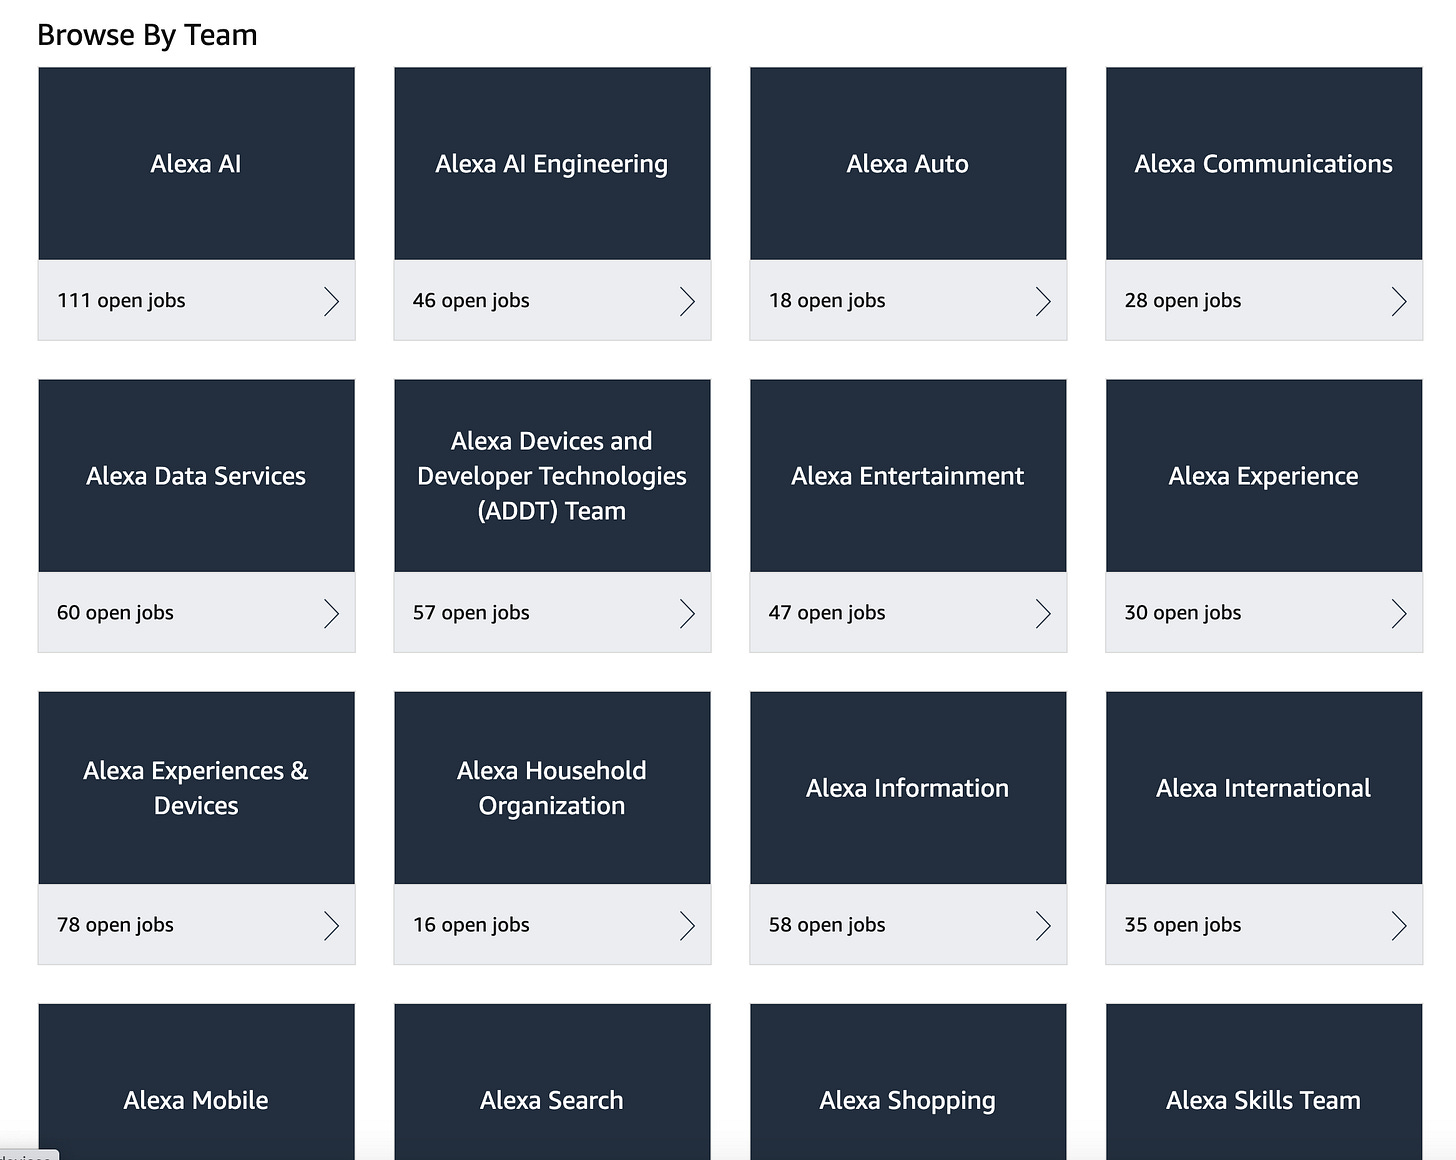Click the chevron next to 46 open jobs

tap(688, 301)
